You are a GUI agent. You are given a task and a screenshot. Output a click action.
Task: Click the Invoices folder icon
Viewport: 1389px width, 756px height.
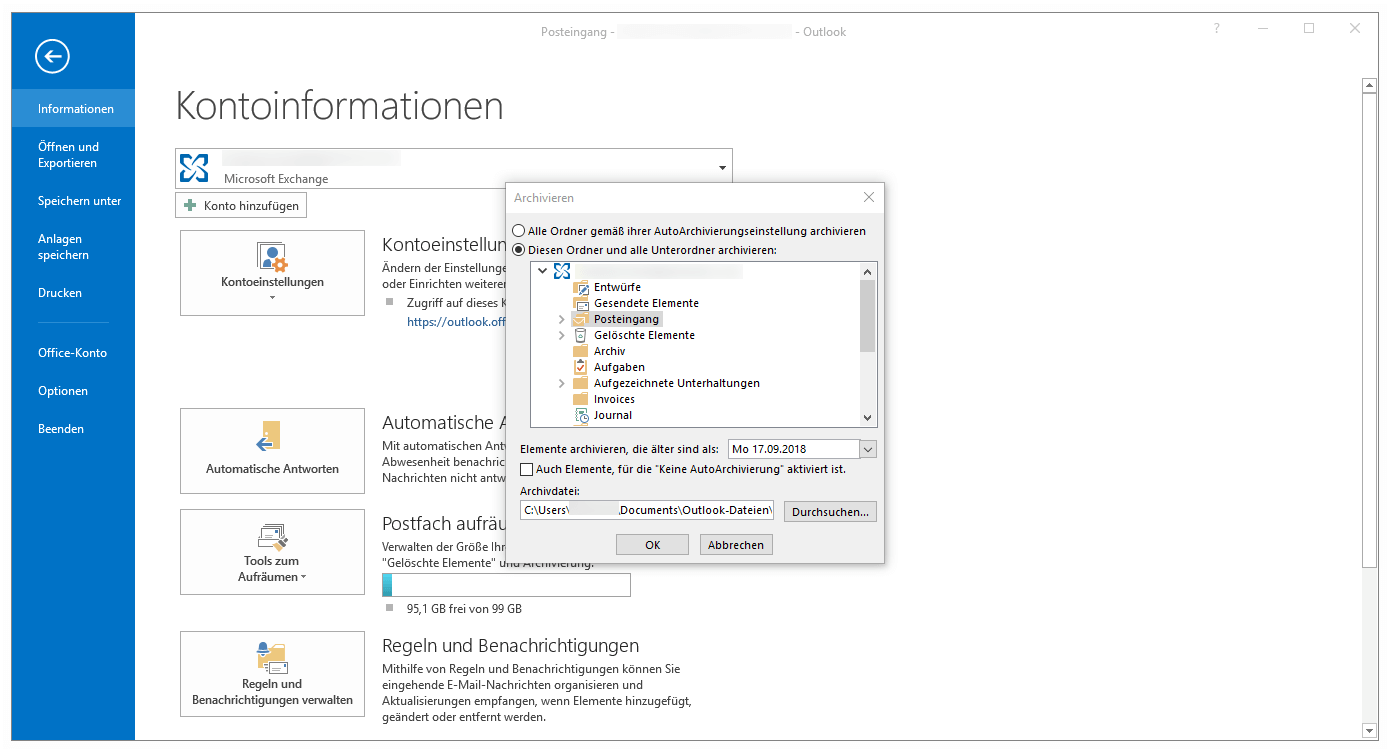[581, 399]
